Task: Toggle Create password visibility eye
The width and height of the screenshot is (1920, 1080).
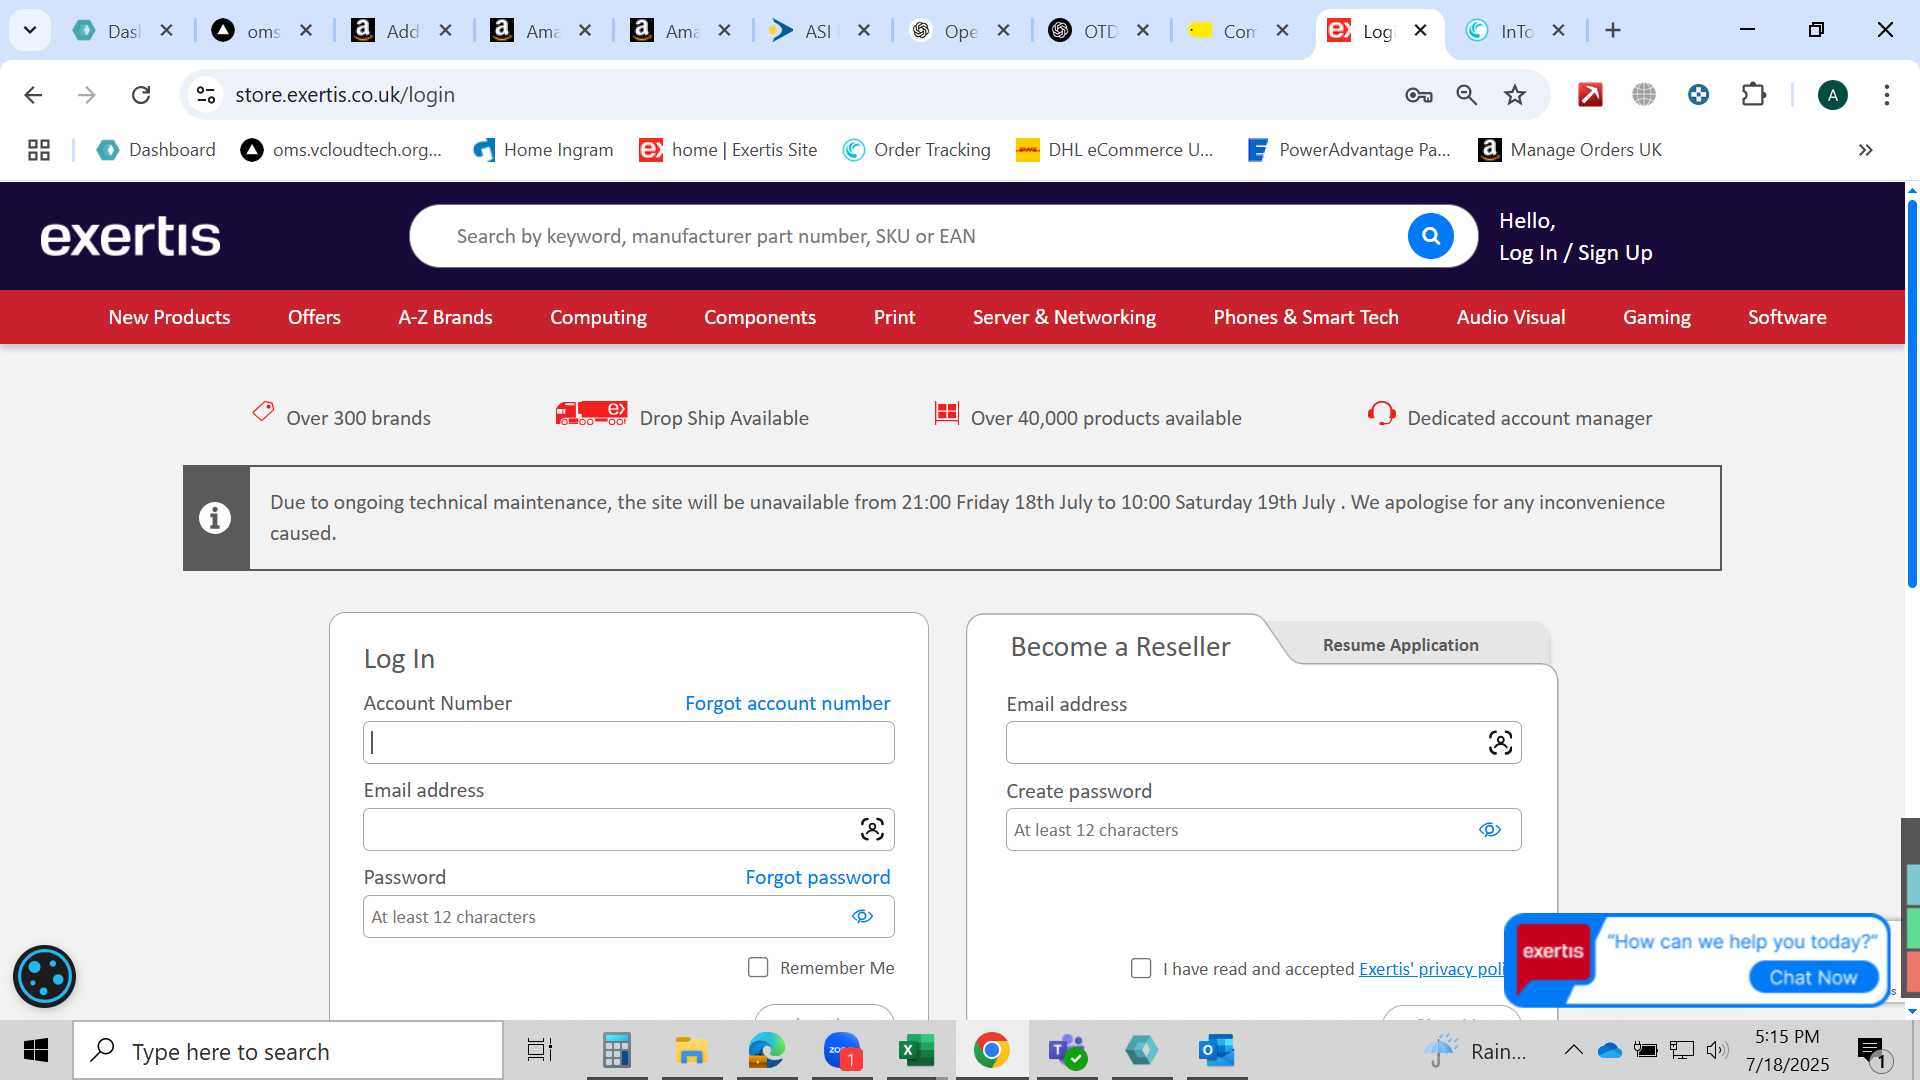Action: 1490,829
